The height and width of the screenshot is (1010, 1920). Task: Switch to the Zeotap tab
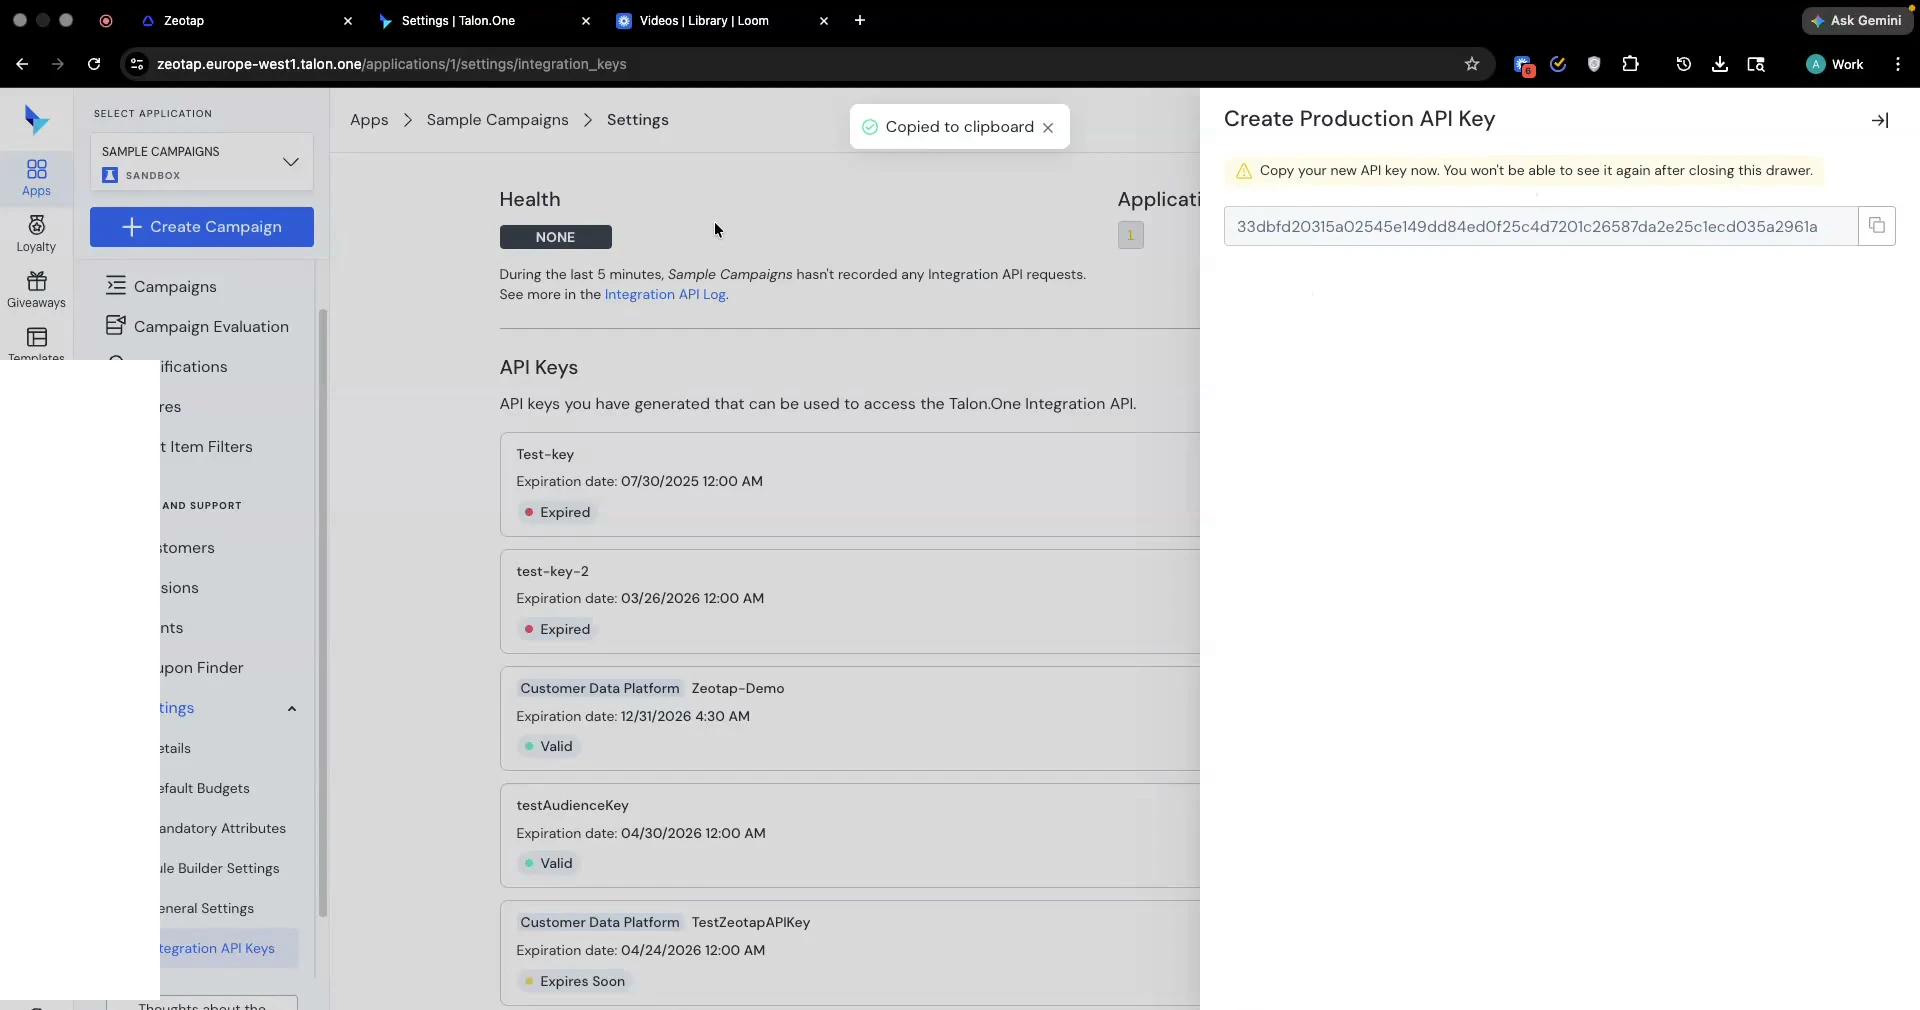click(245, 20)
